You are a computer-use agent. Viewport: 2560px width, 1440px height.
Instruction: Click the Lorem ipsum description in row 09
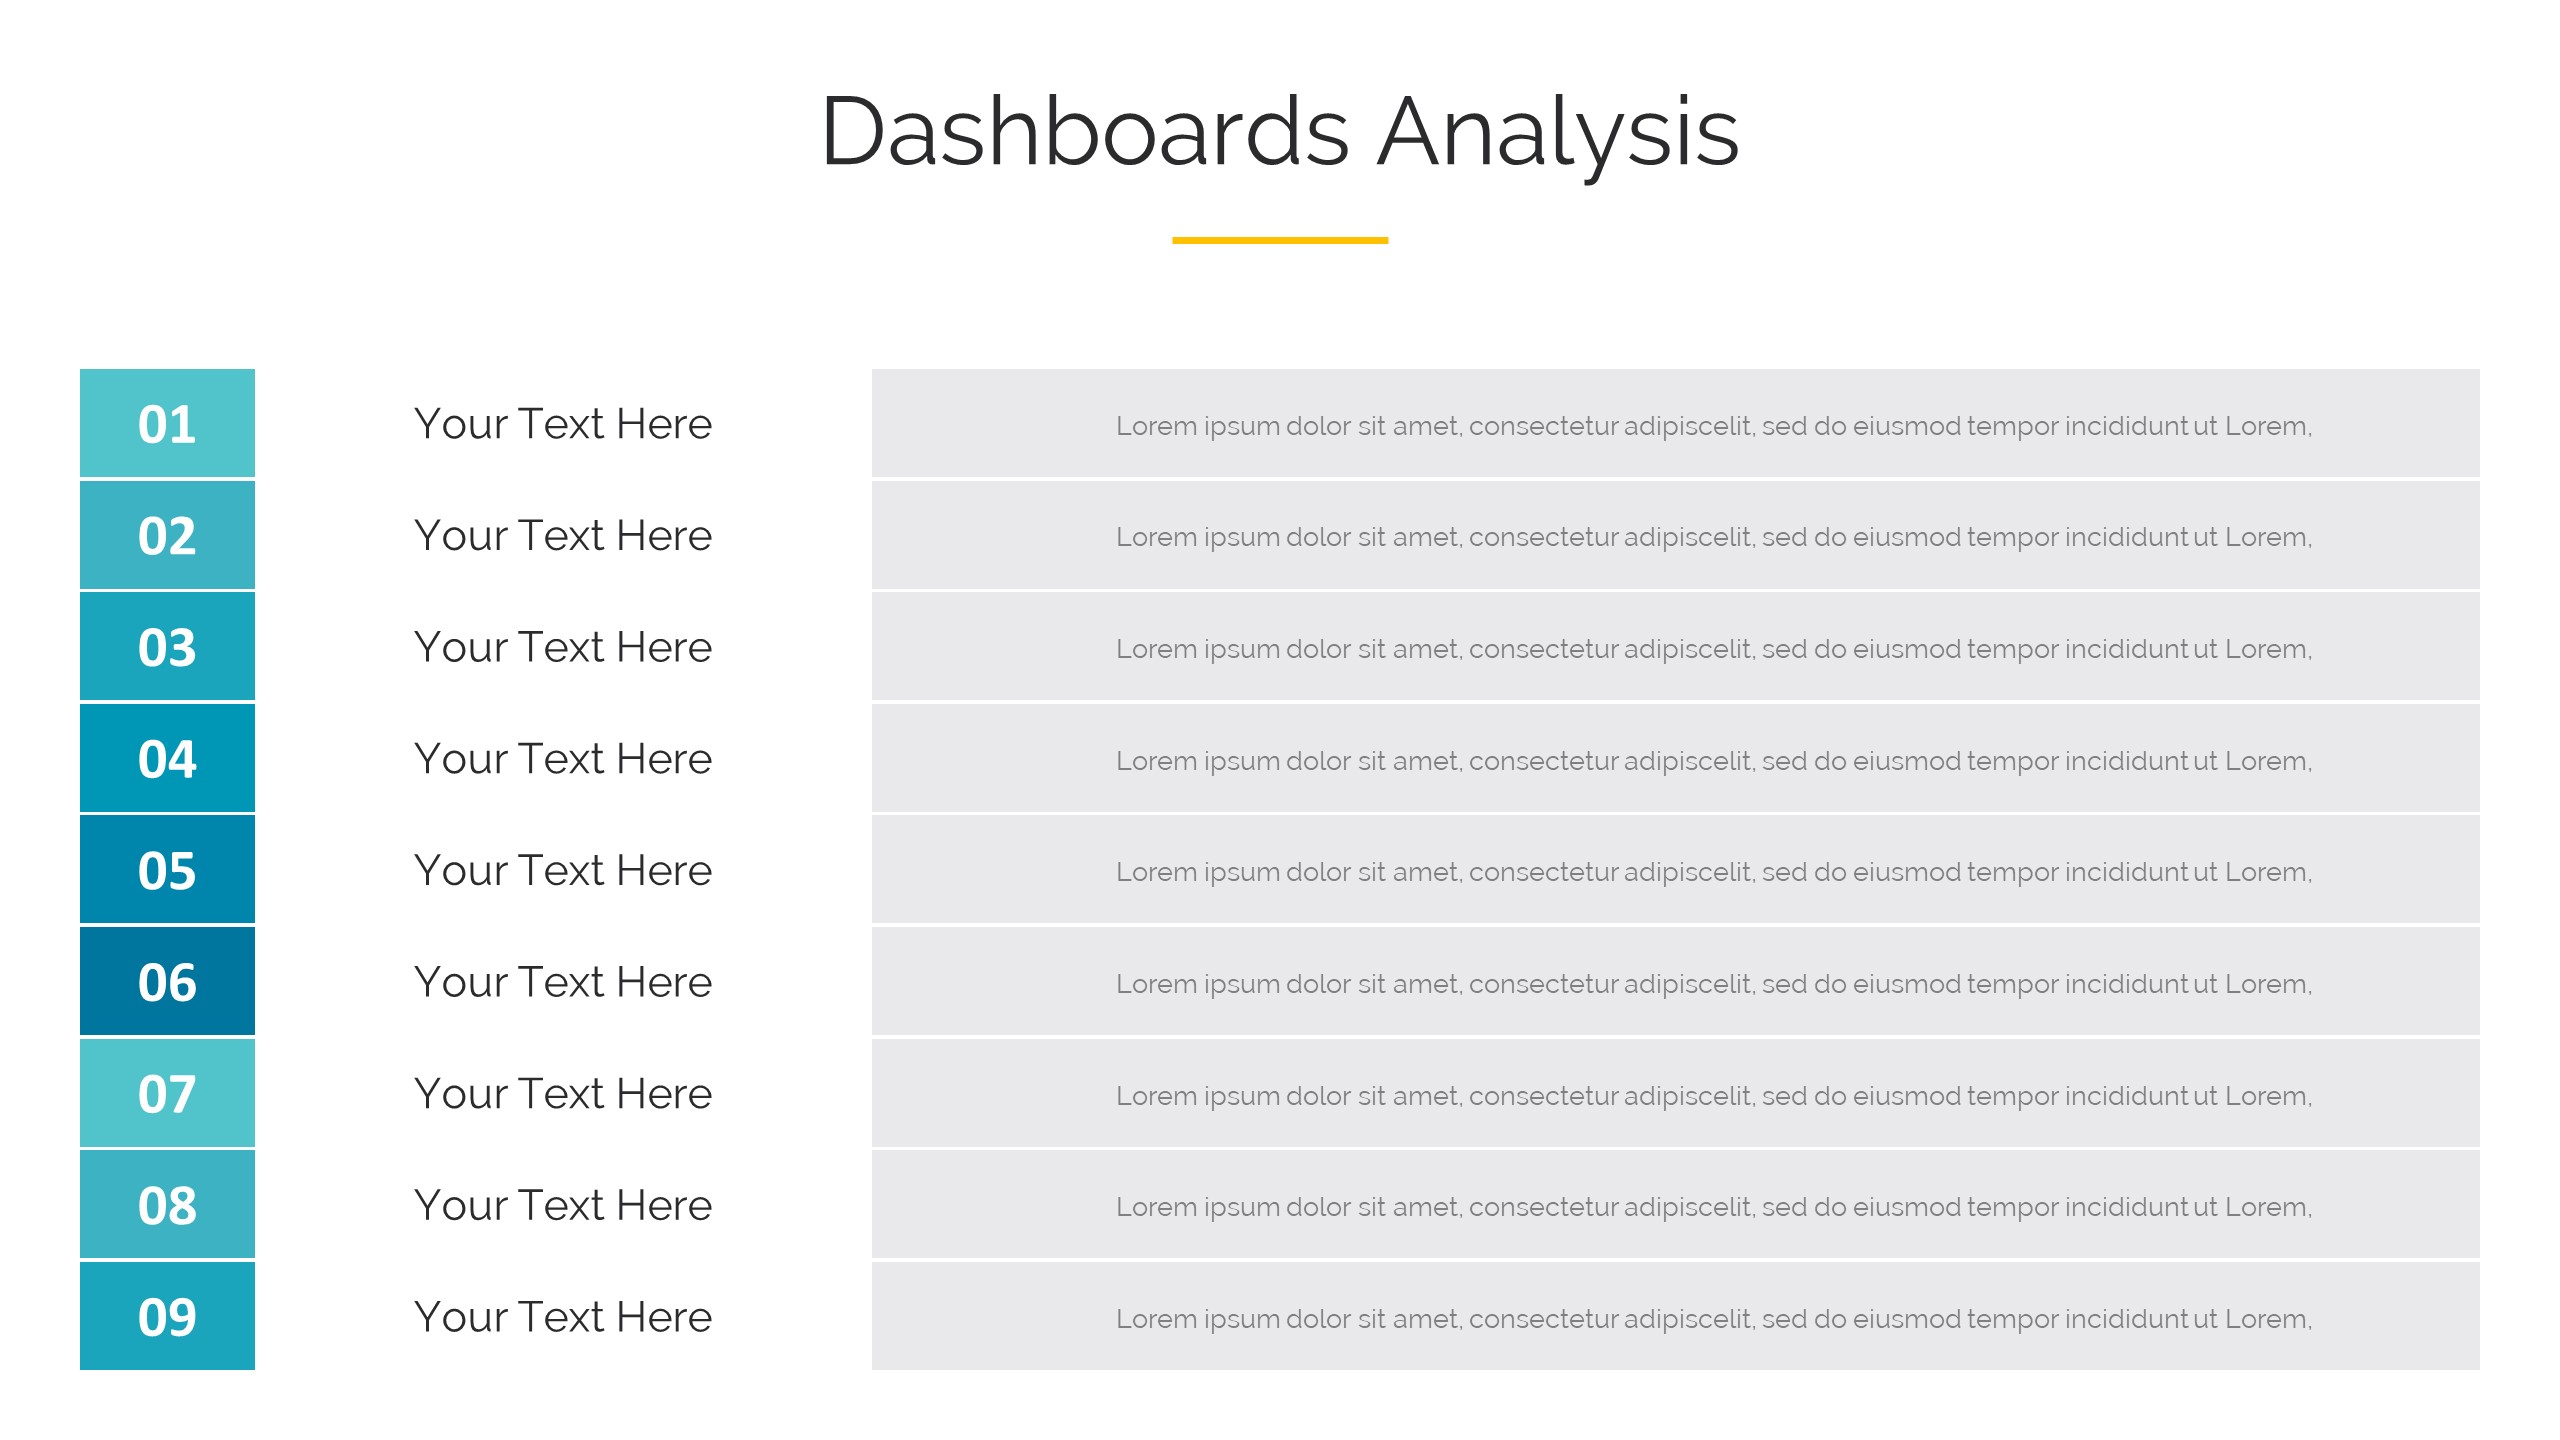(x=1713, y=1319)
